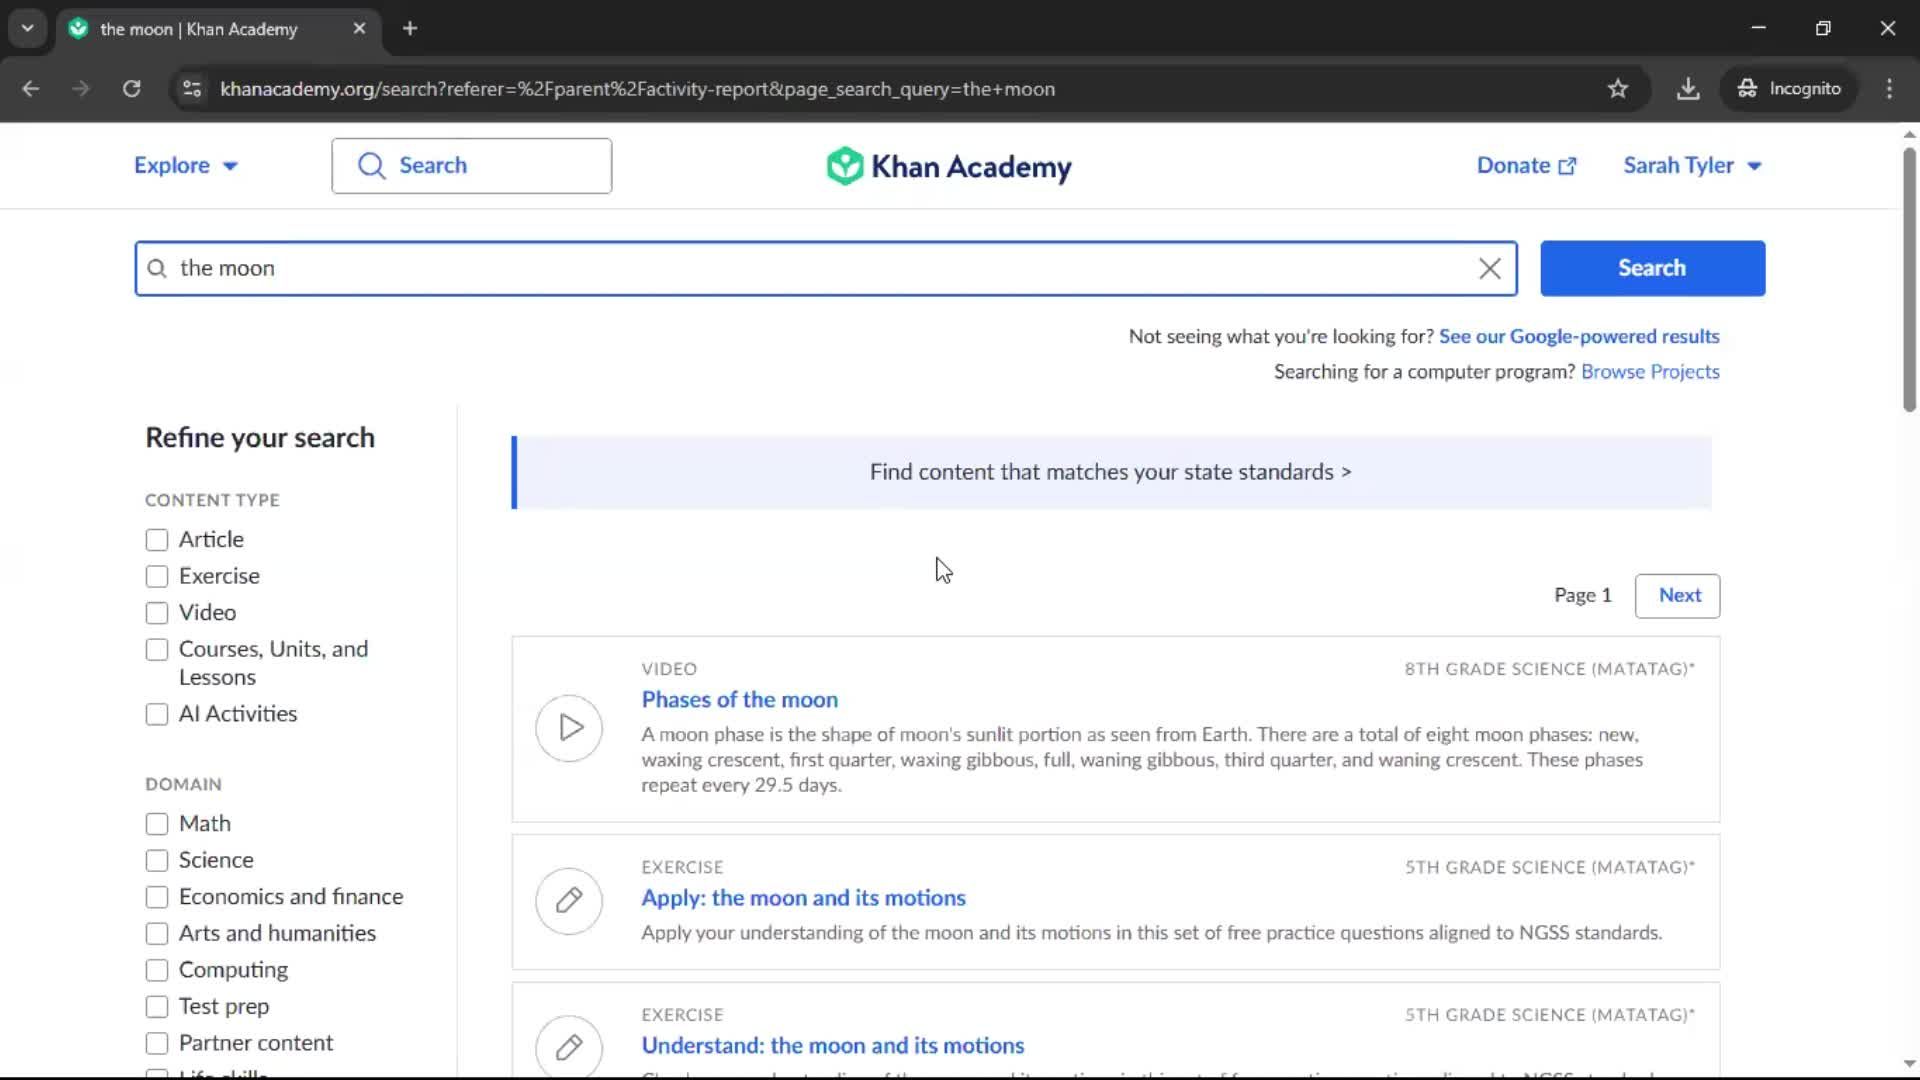Close the Khan Academy browser tab
Viewport: 1920px width, 1080px height.
(359, 28)
